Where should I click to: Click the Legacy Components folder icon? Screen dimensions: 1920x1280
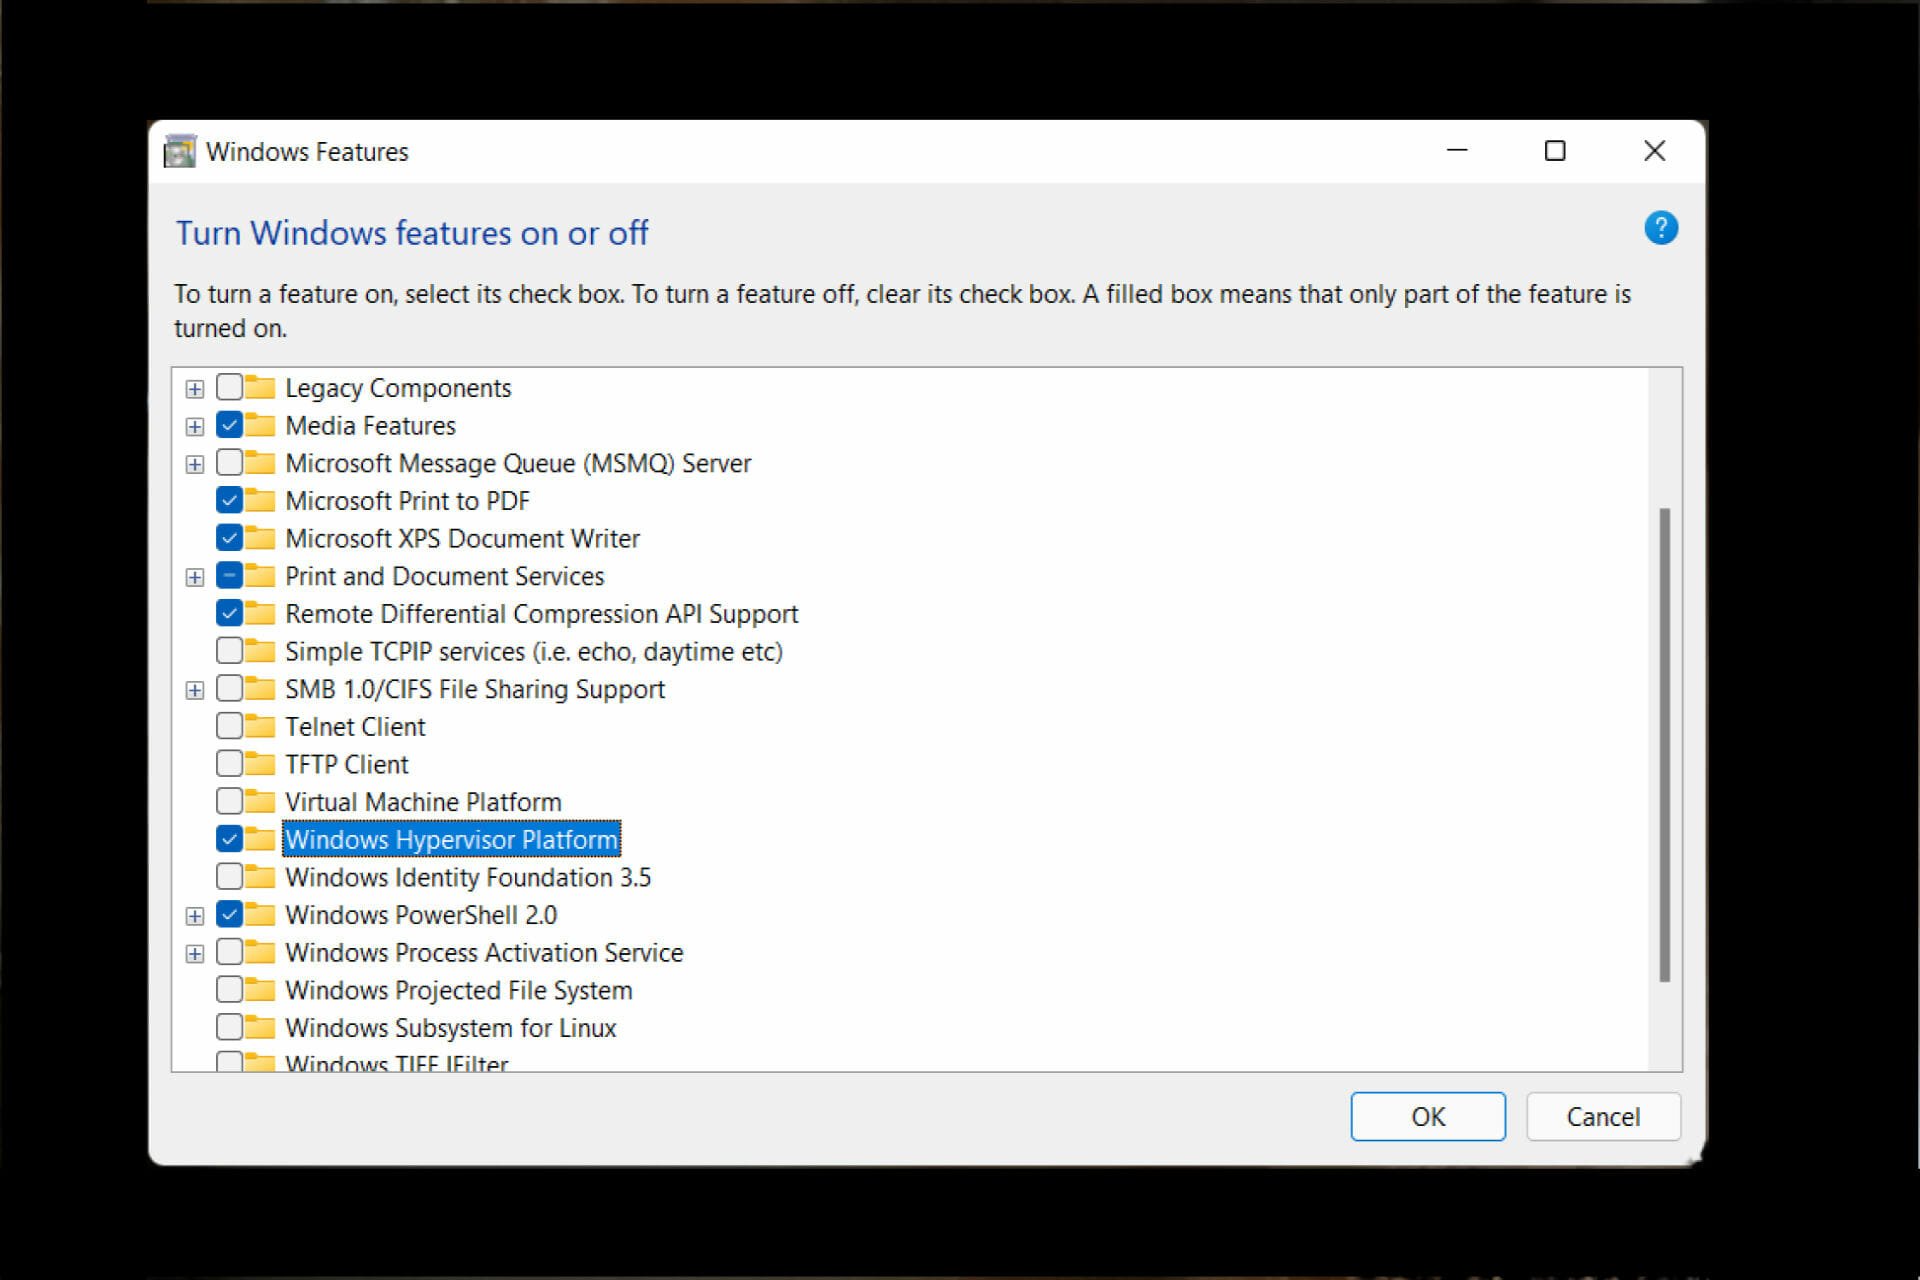tap(260, 387)
